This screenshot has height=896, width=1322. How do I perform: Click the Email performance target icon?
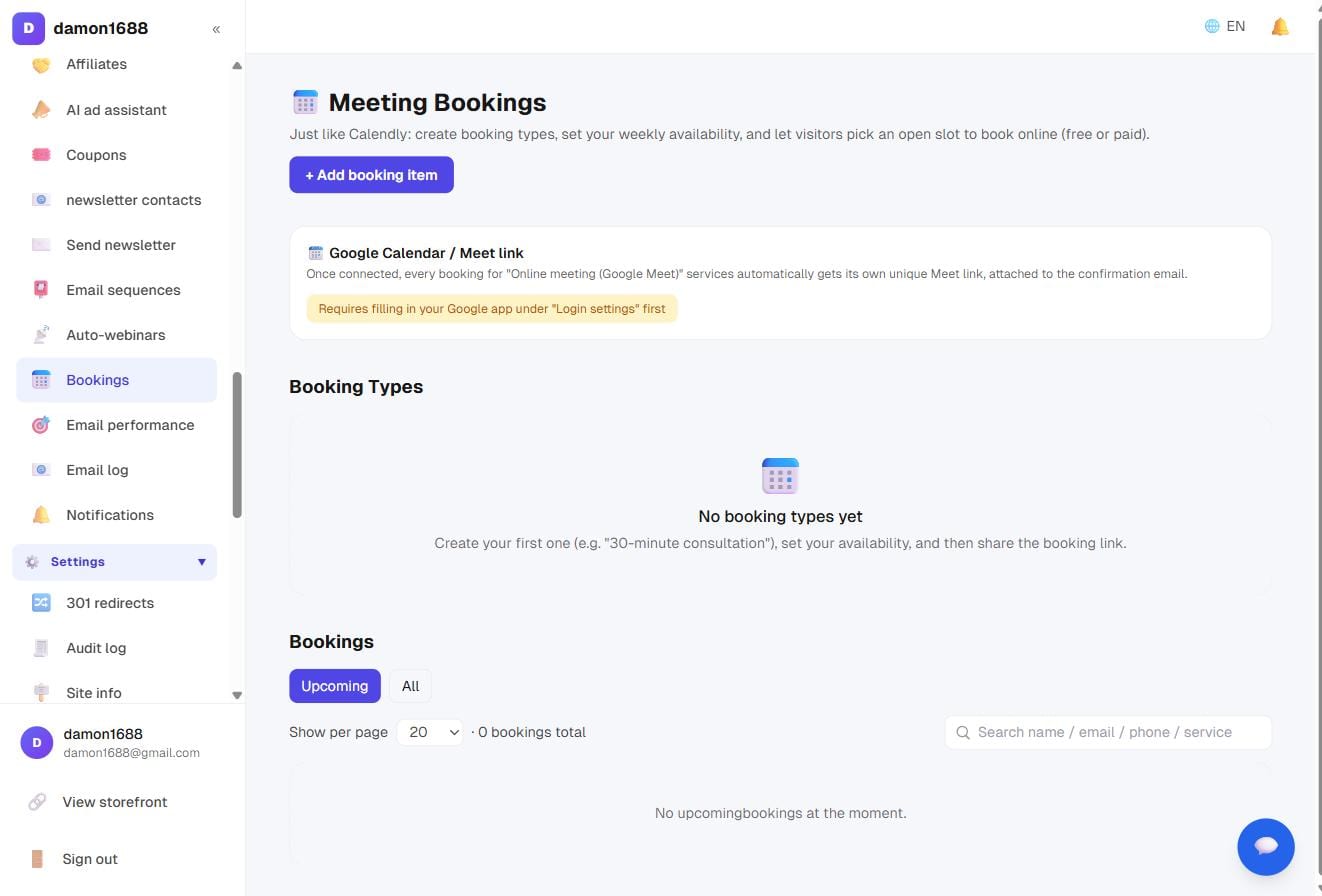pyautogui.click(x=41, y=425)
